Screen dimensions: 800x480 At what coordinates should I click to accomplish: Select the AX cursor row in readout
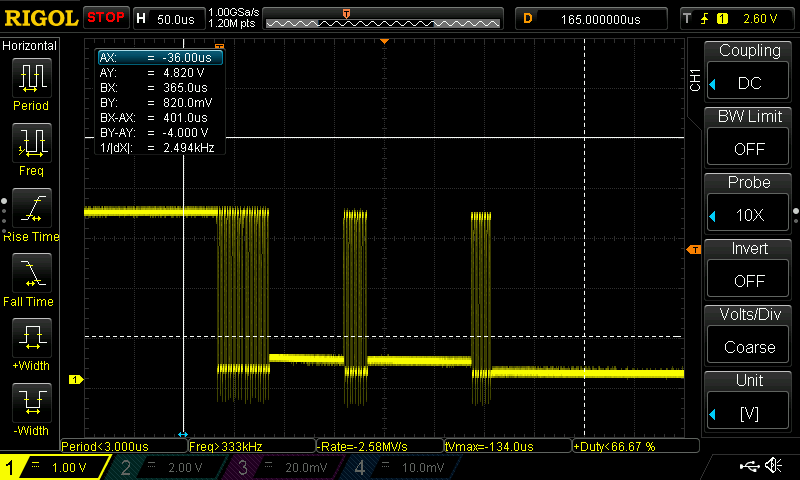[x=160, y=58]
